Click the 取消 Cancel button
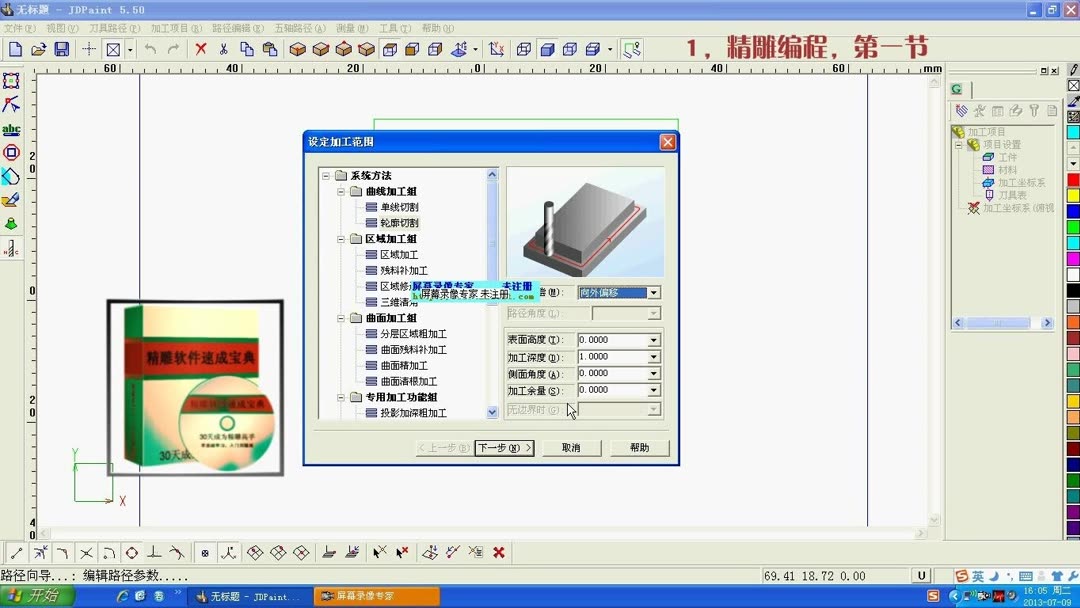1080x608 pixels. click(x=571, y=447)
